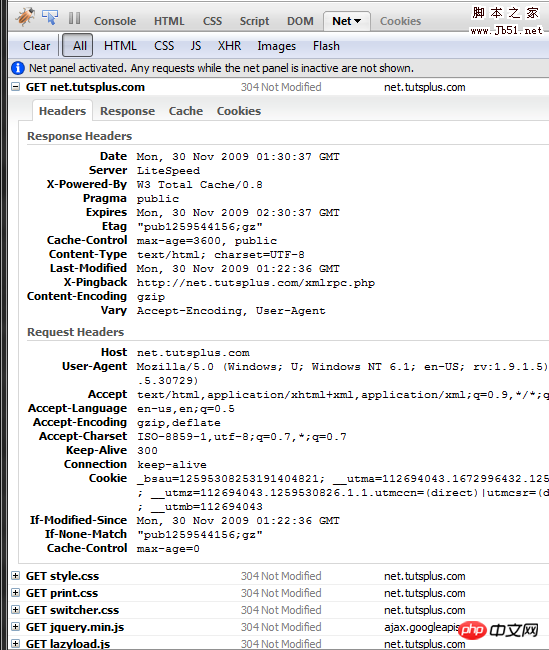Click the Accept-Language value en-us,en;q=0.5
Screen dimensions: 549x650
click(x=186, y=409)
